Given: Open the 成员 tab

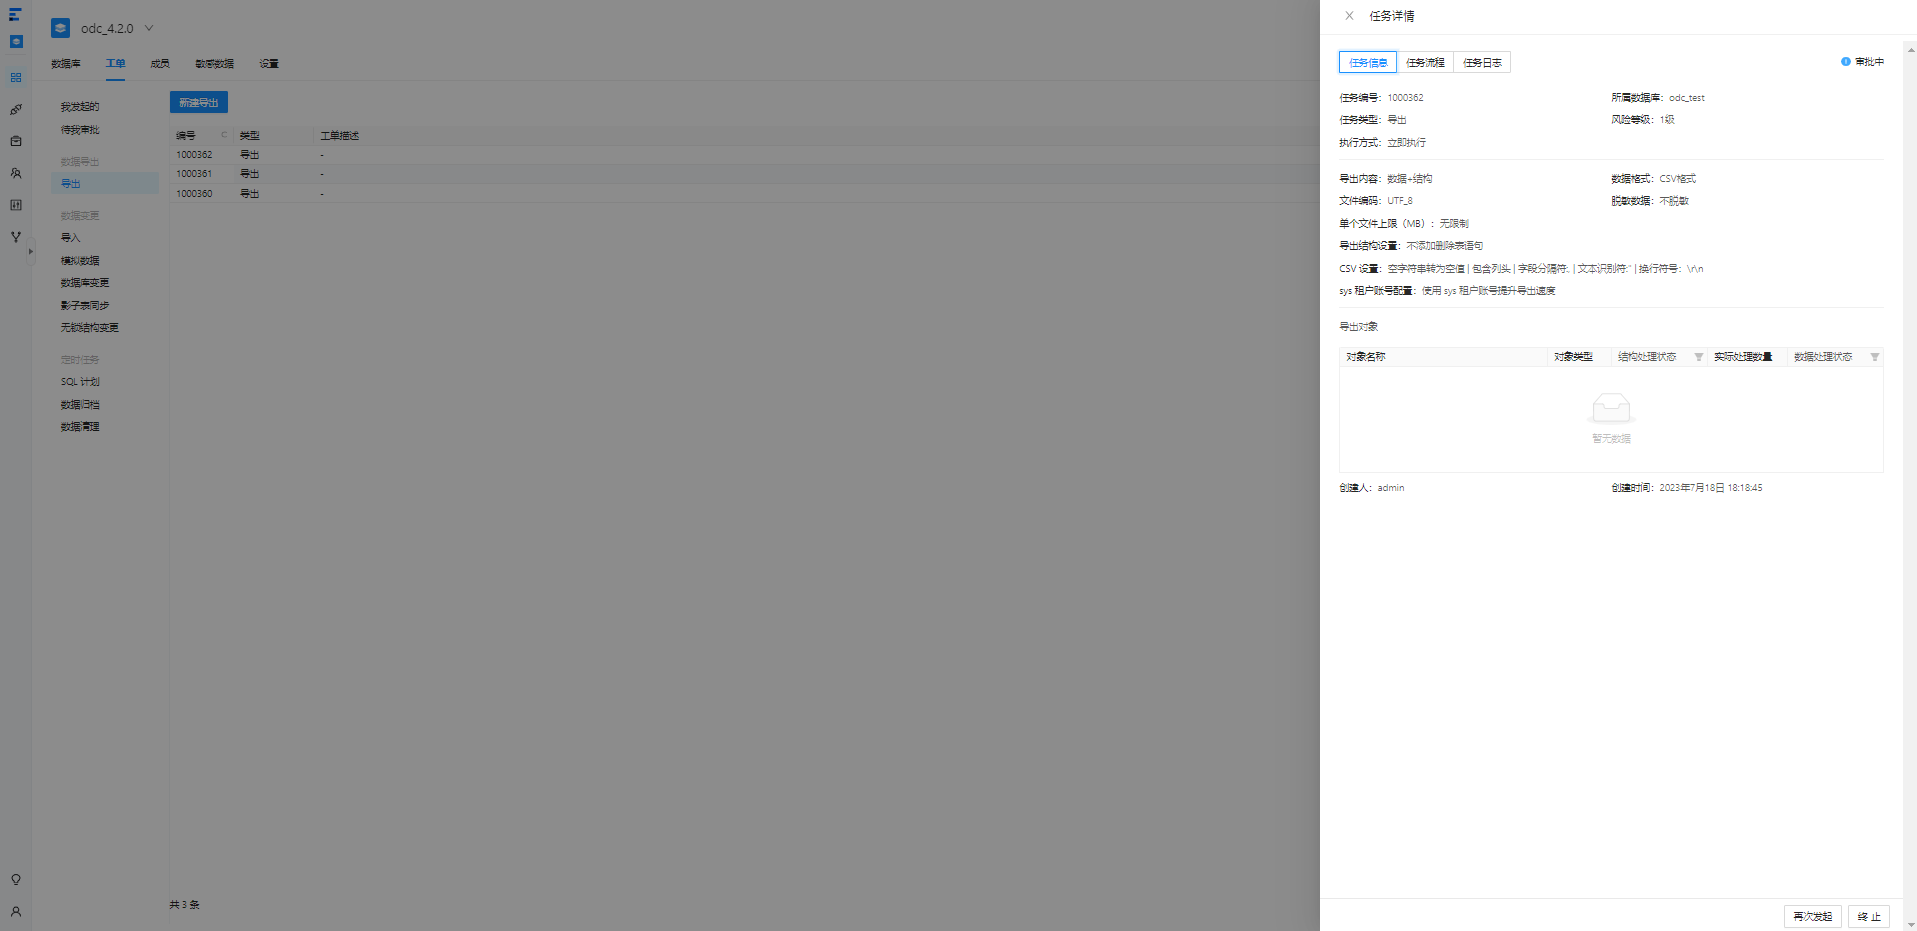Looking at the screenshot, I should [x=160, y=64].
